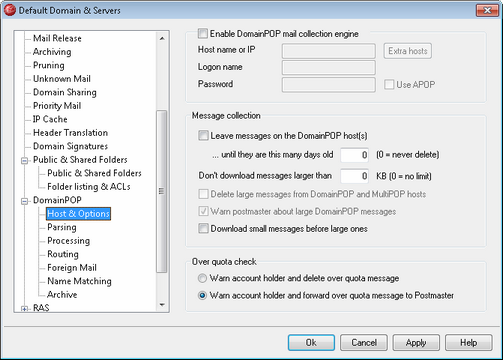
Task: Check Leave messages on the DomainPOP host(s)
Action: point(203,135)
